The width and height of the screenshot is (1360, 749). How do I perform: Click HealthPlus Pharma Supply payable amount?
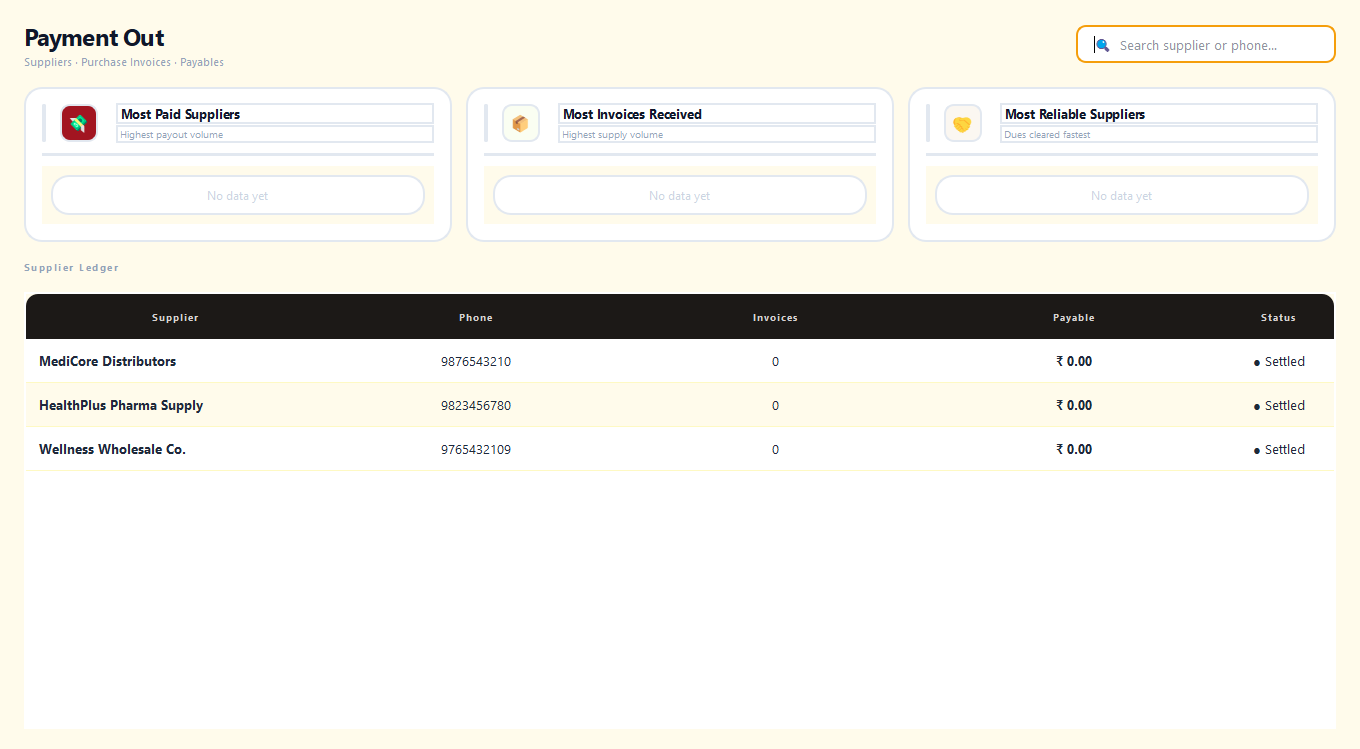1074,405
